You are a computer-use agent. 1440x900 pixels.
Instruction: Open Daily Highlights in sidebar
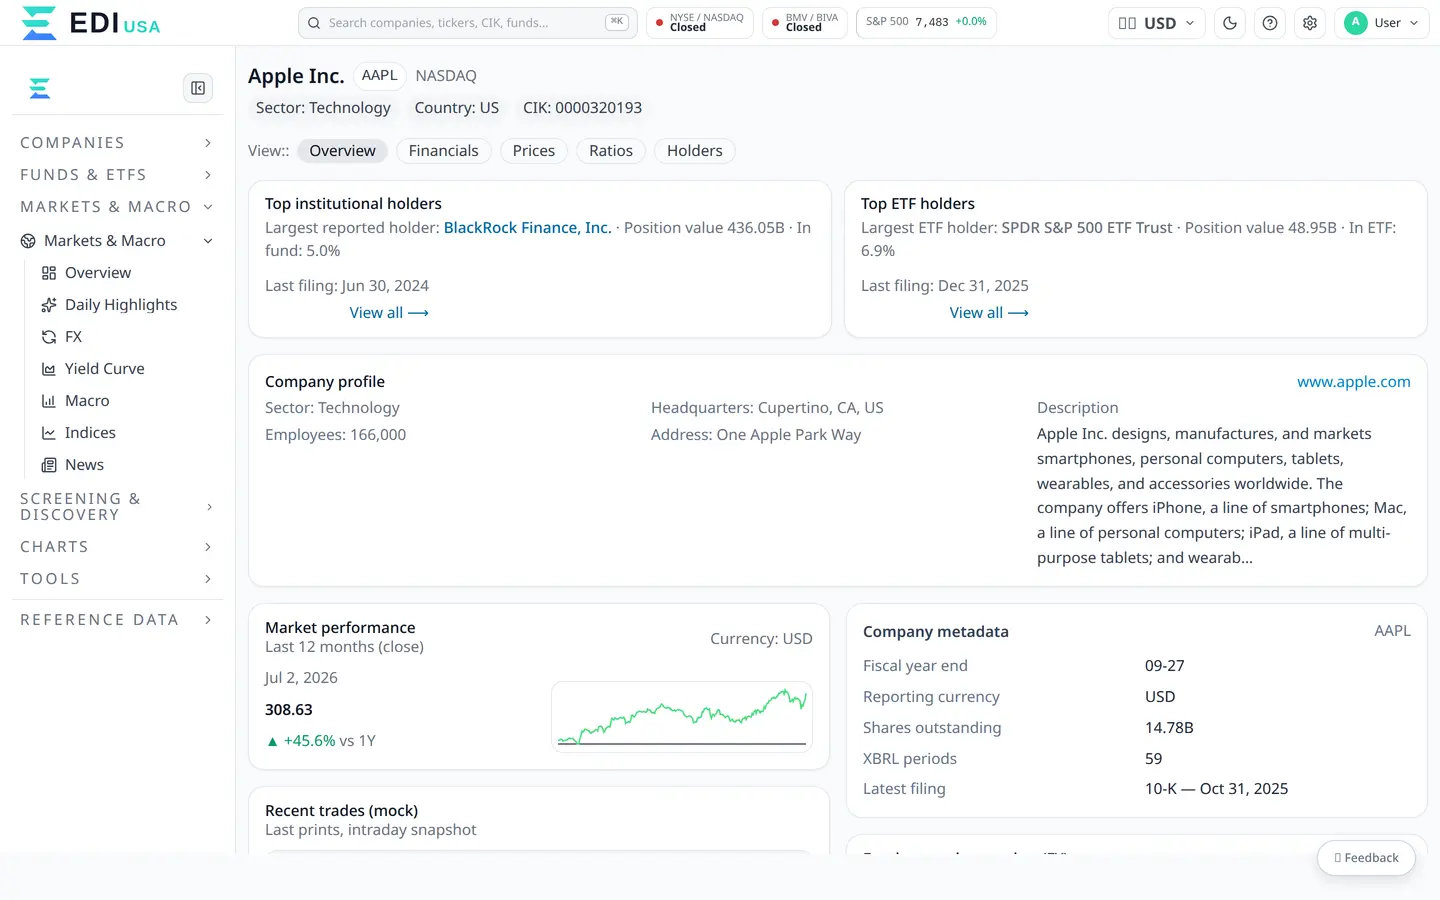pyautogui.click(x=120, y=305)
